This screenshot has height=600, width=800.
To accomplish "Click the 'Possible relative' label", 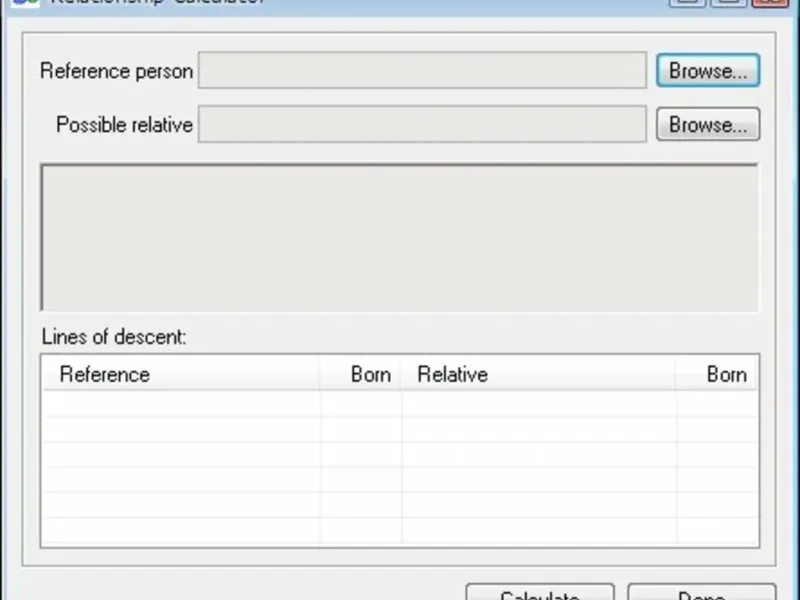I will [124, 124].
